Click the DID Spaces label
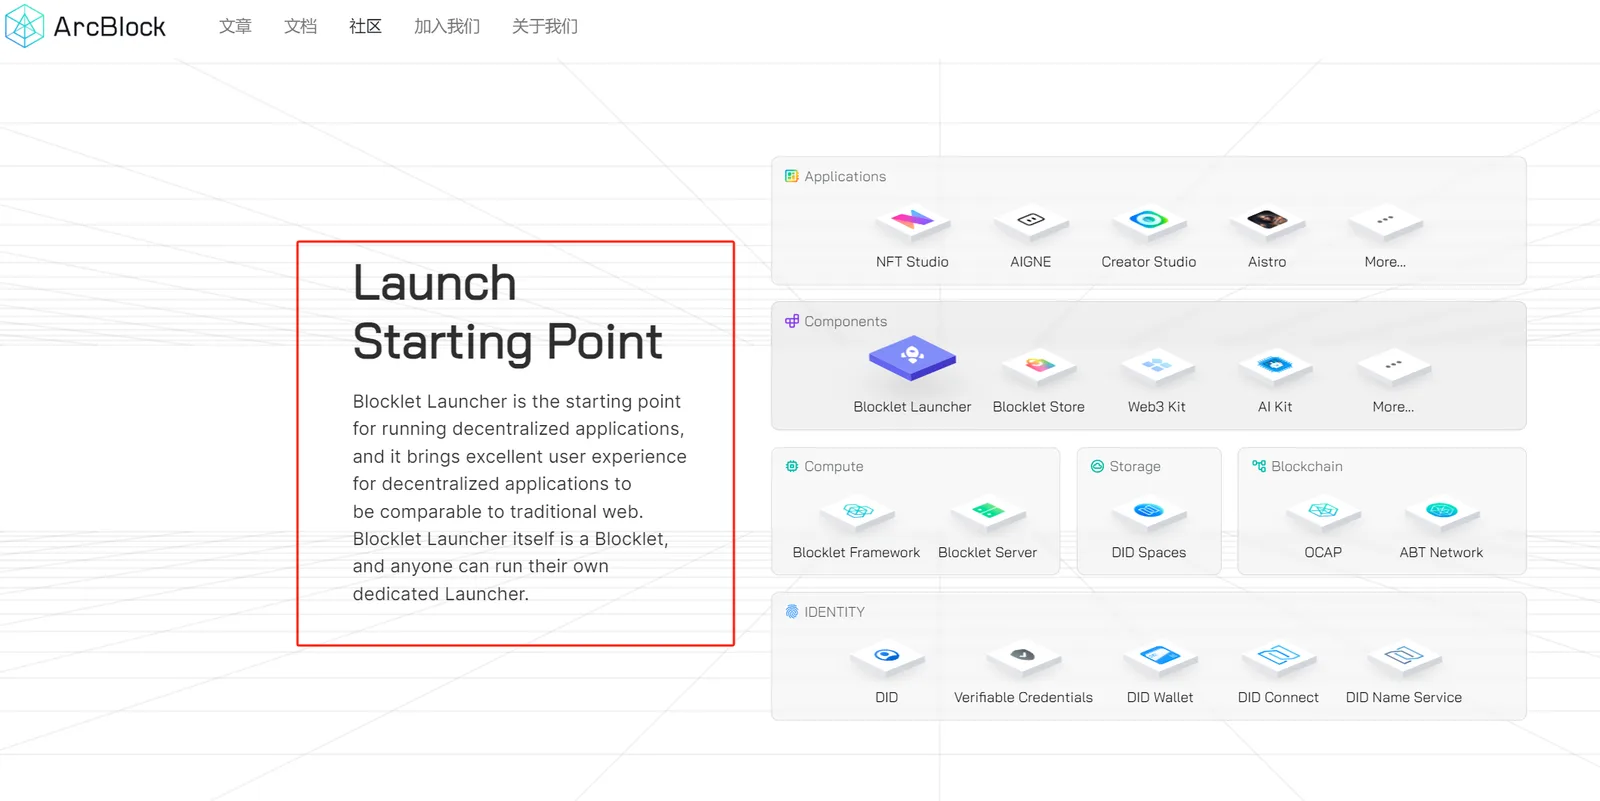1600x801 pixels. (x=1149, y=552)
